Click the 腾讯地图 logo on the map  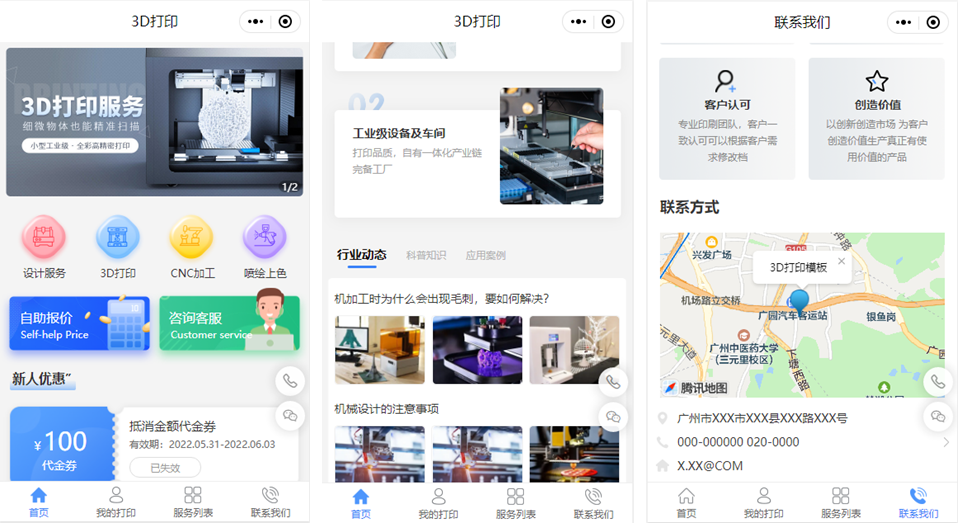(x=696, y=387)
